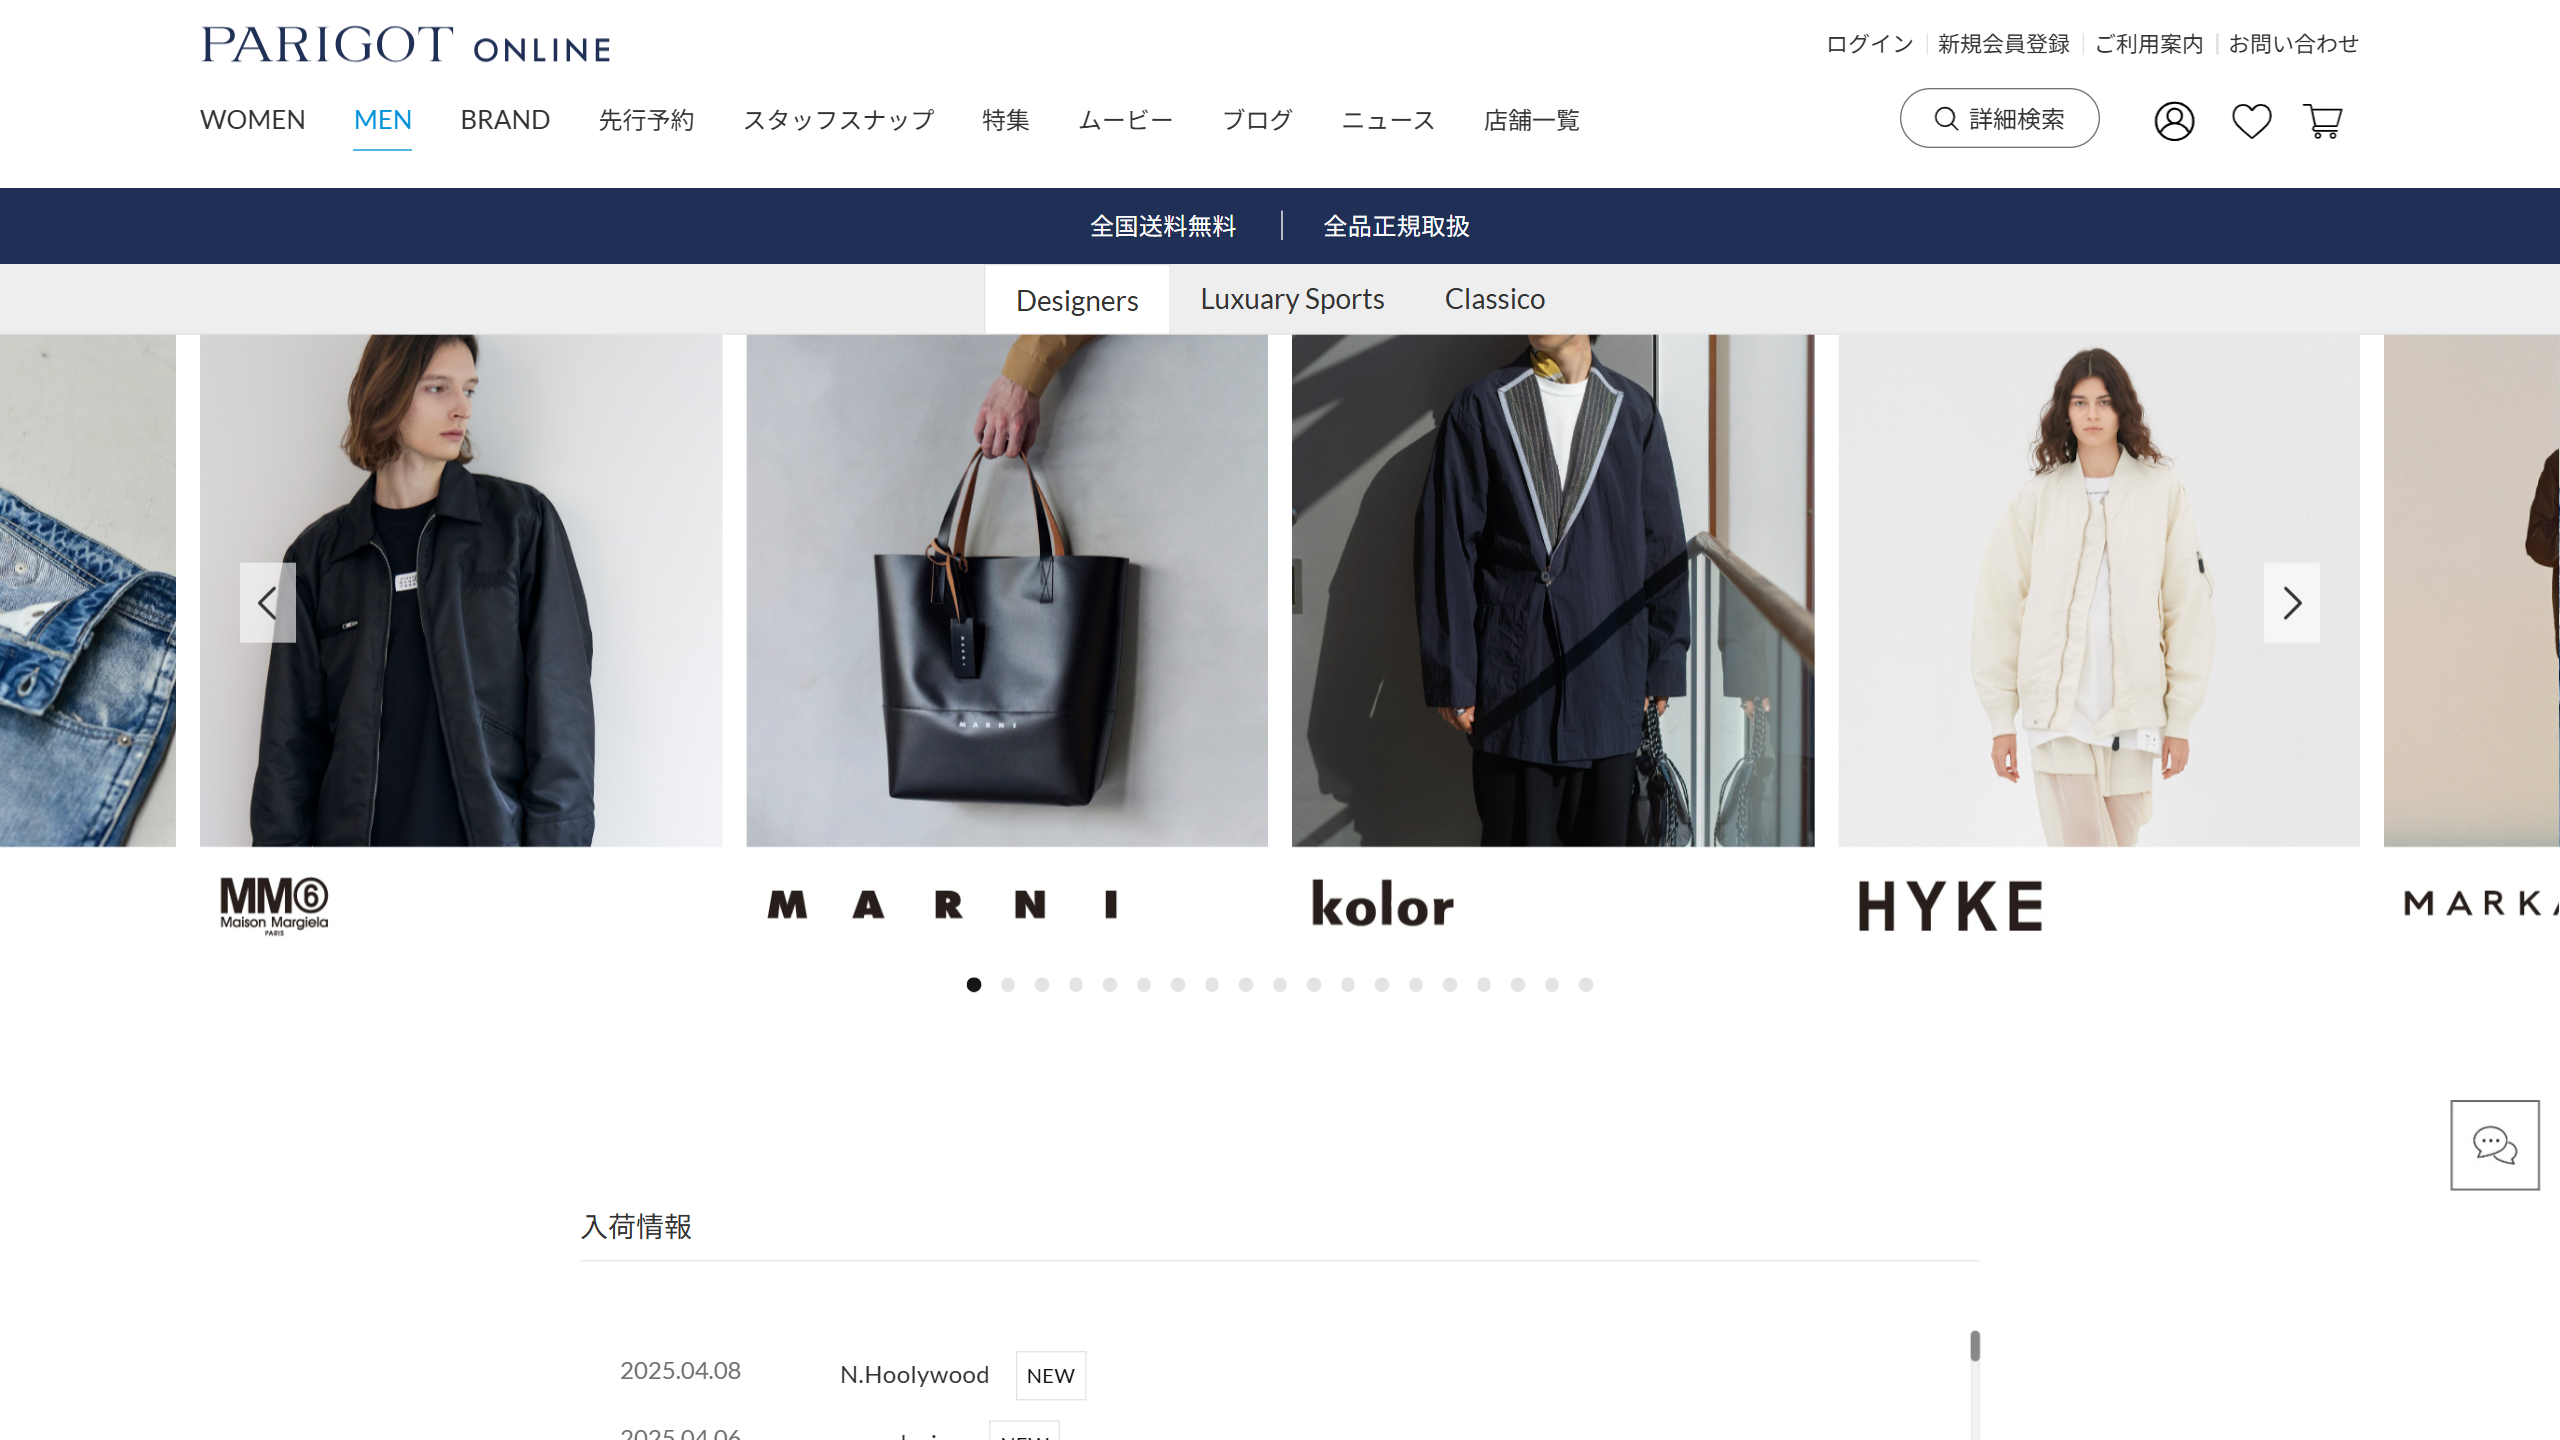Click the PARIGOT ONLINE logo

click(x=406, y=45)
